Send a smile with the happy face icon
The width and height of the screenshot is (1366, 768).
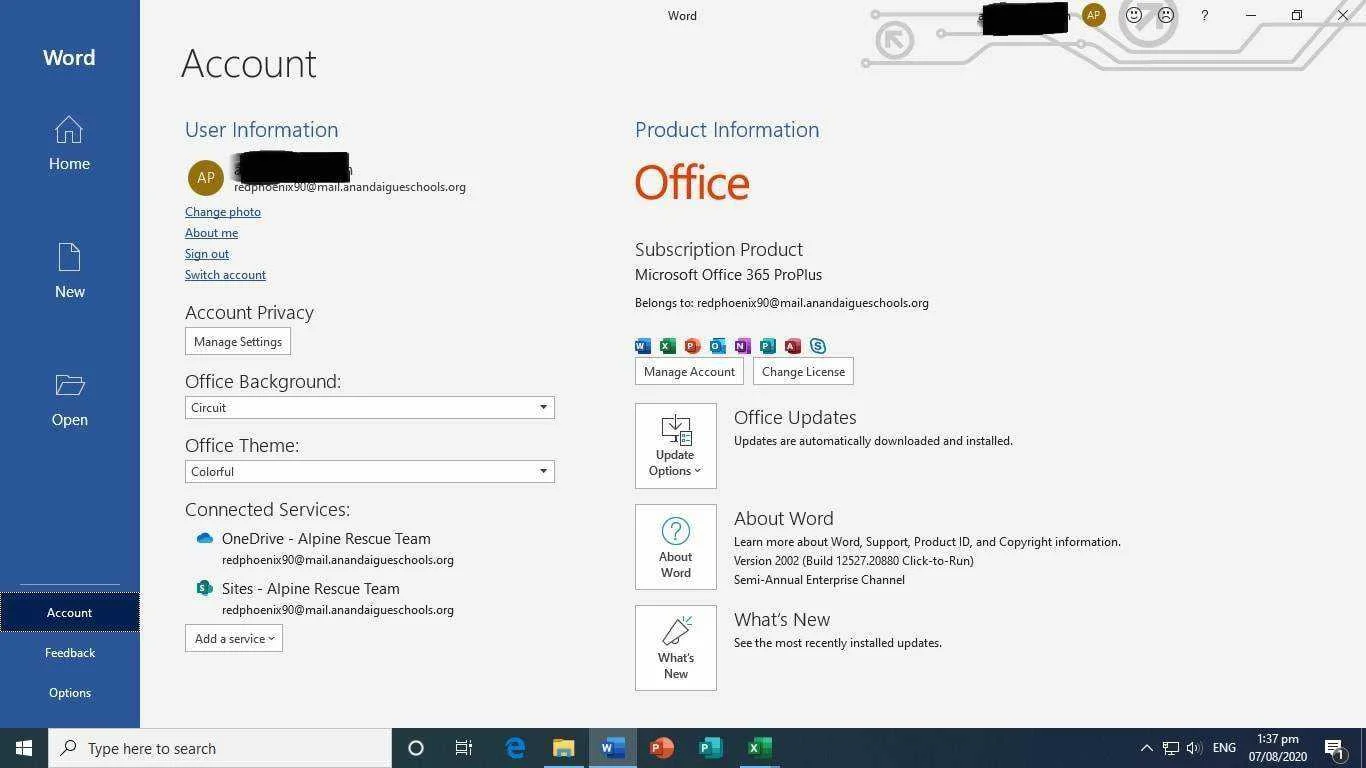click(1134, 15)
